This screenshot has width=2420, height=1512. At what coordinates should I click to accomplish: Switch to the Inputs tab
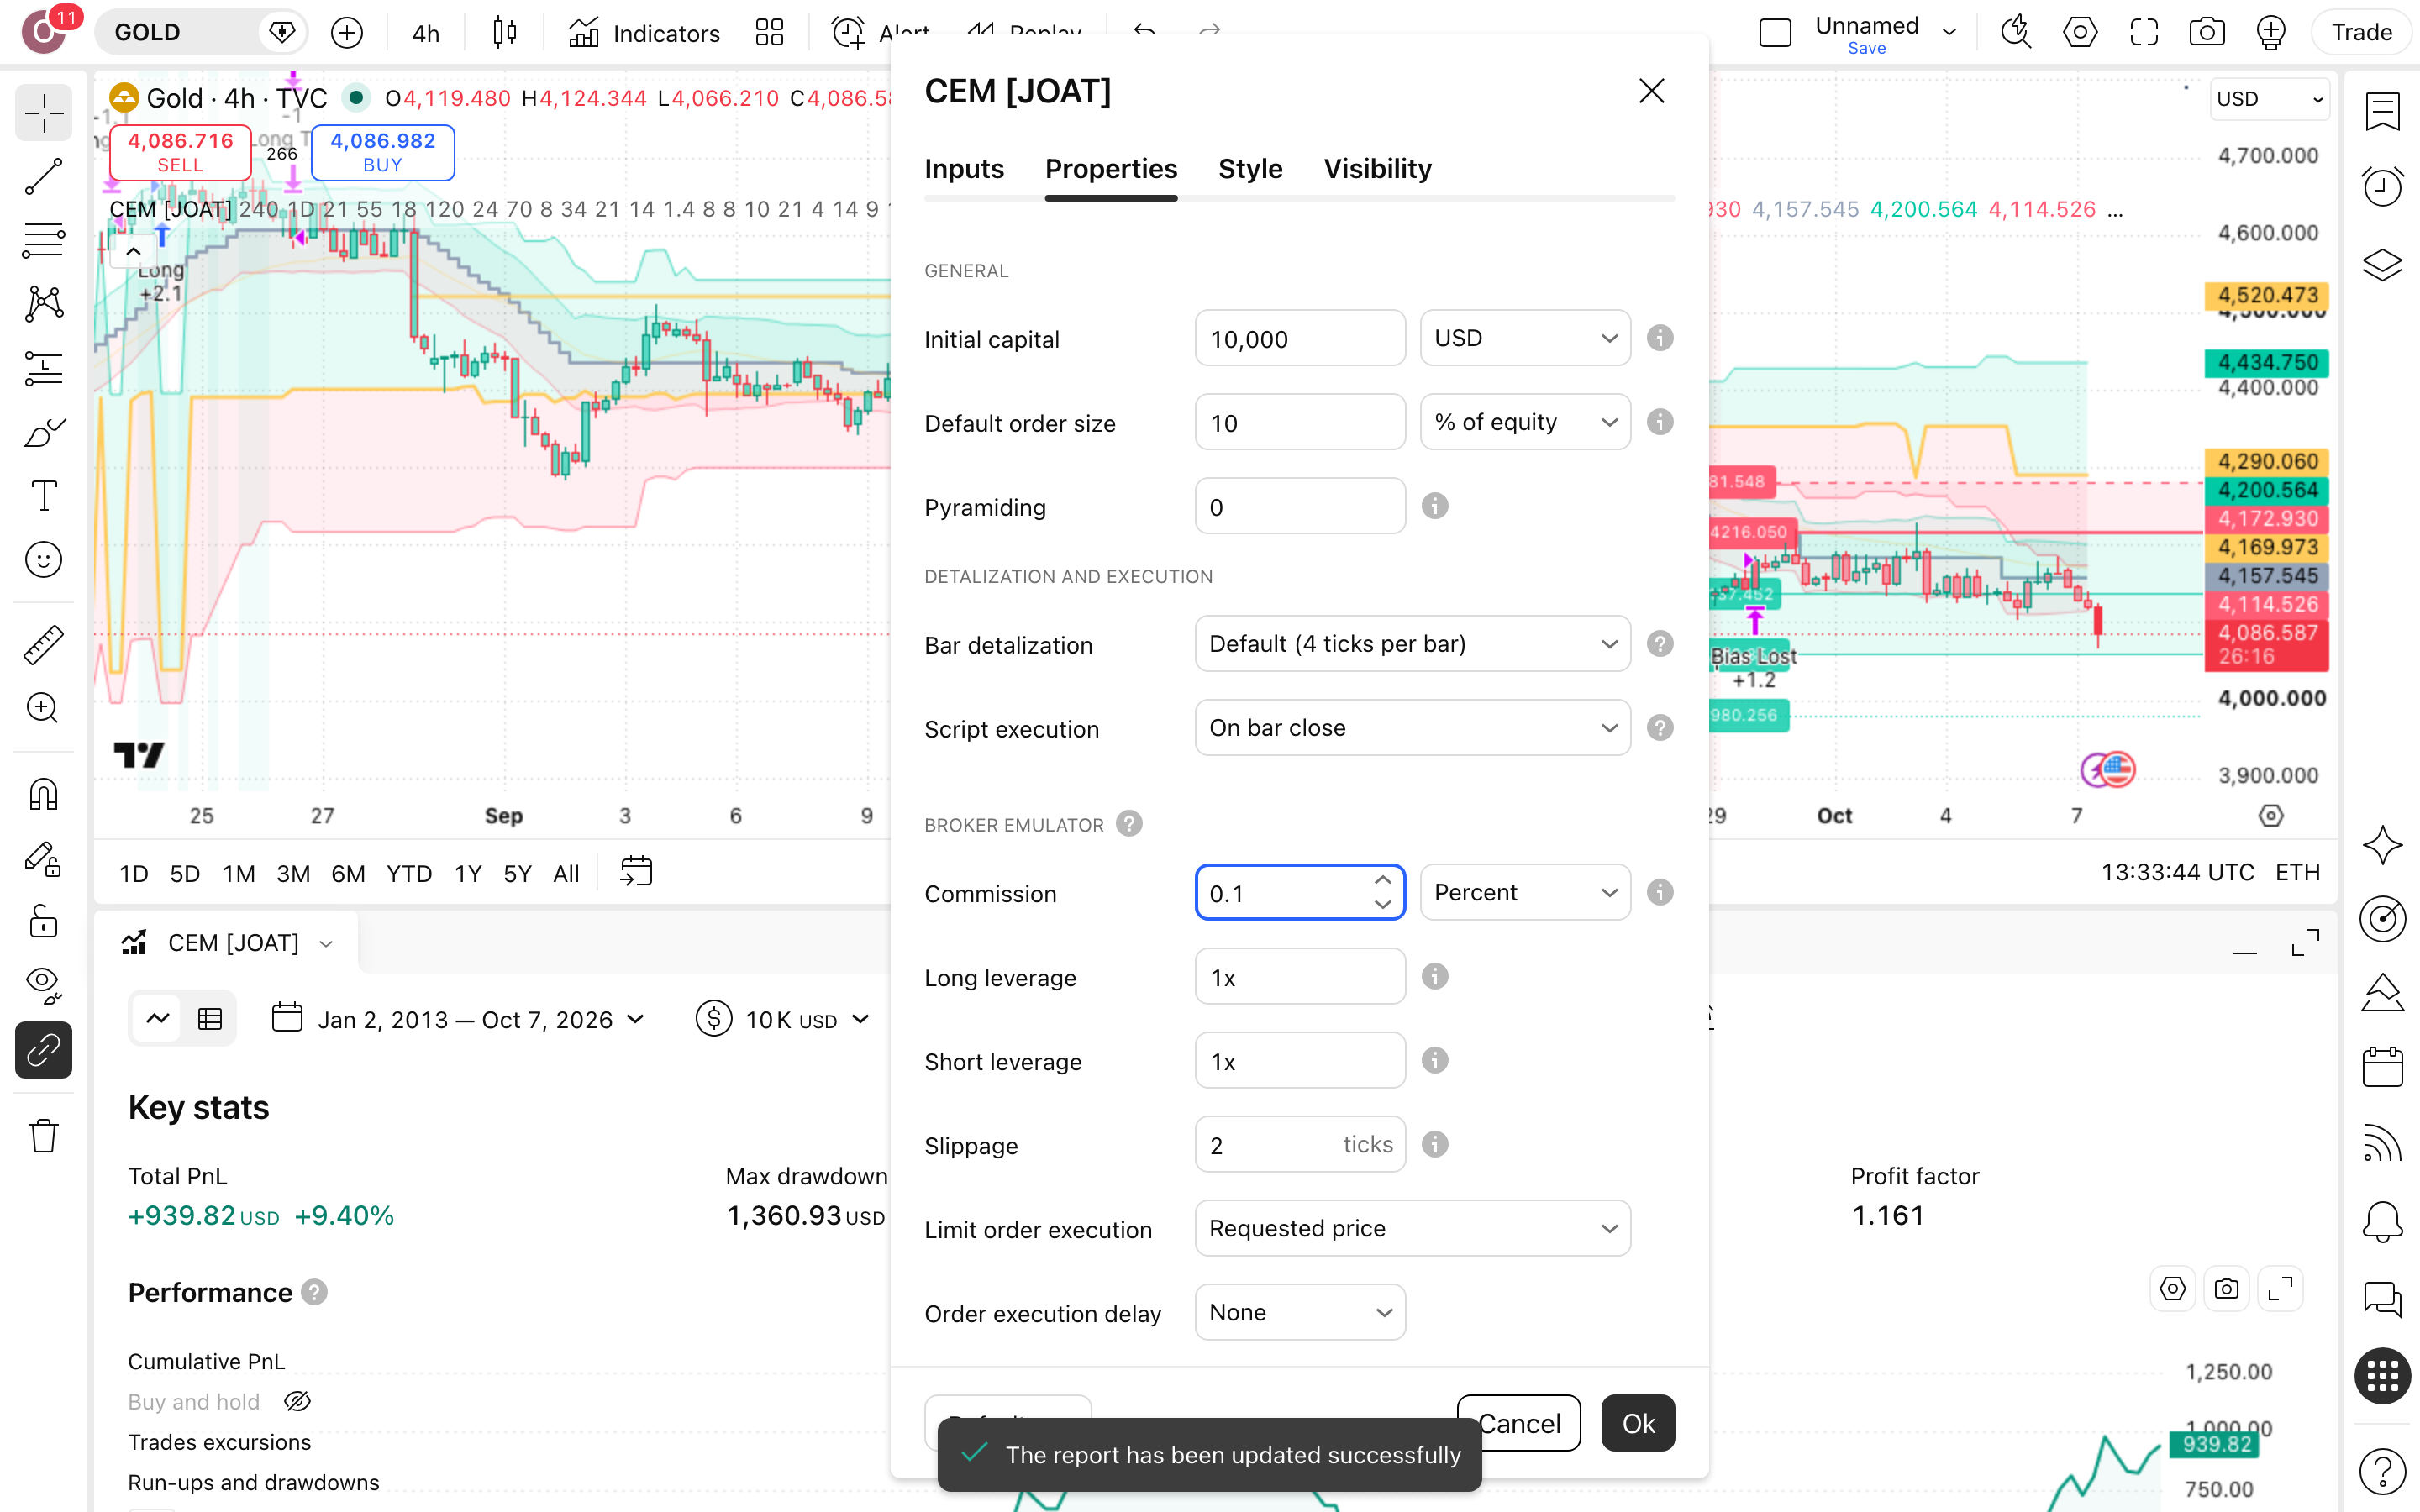(964, 169)
